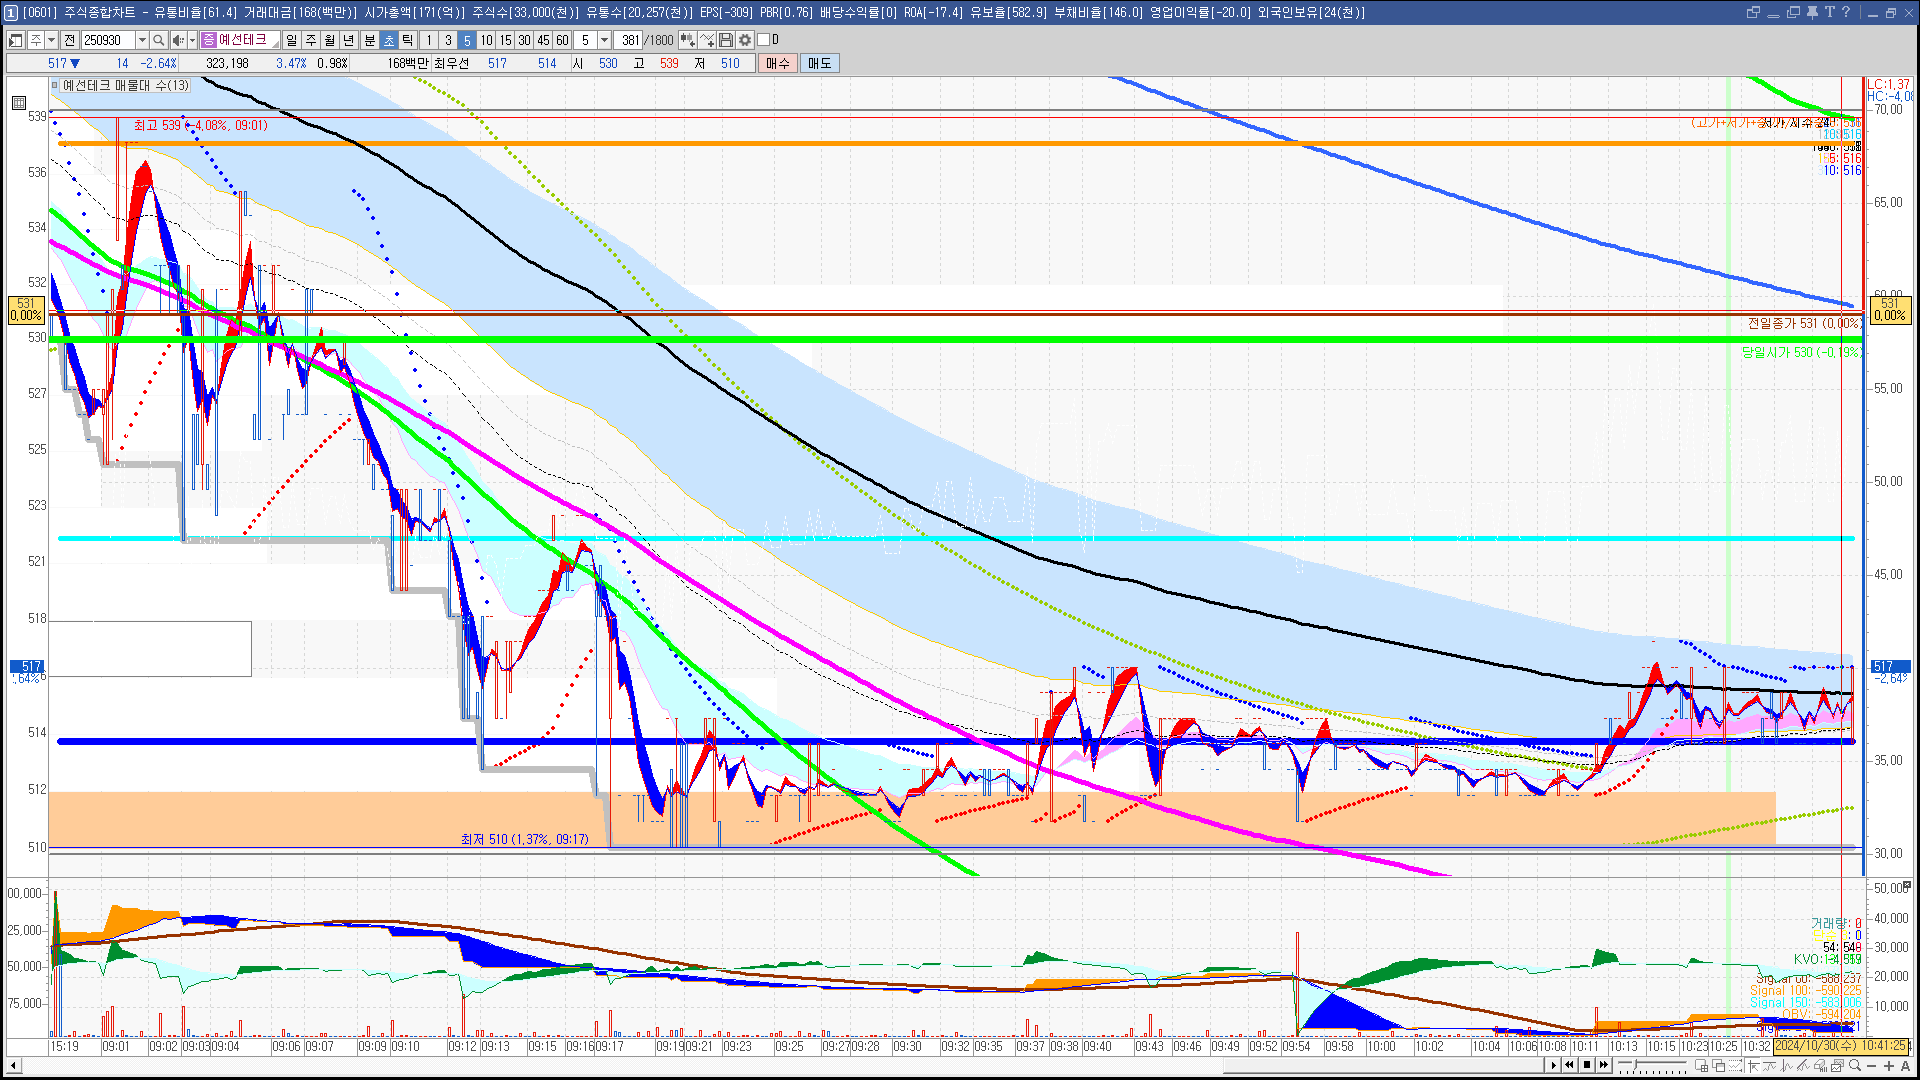Click the speaker sound icon in toolbar
Image resolution: width=1920 pixels, height=1080 pixels.
click(x=177, y=40)
